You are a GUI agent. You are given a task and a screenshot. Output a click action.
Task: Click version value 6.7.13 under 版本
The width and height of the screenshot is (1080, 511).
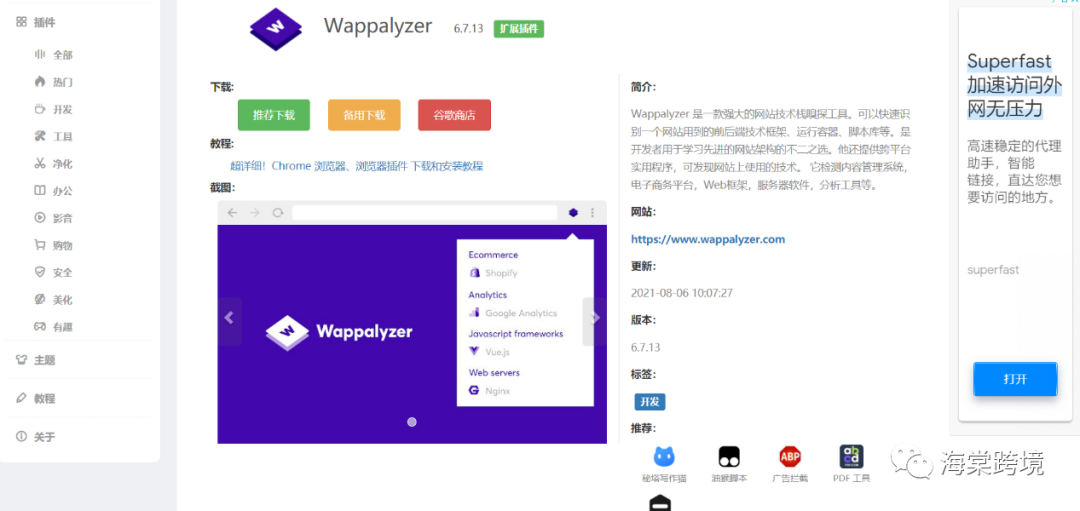tap(645, 348)
